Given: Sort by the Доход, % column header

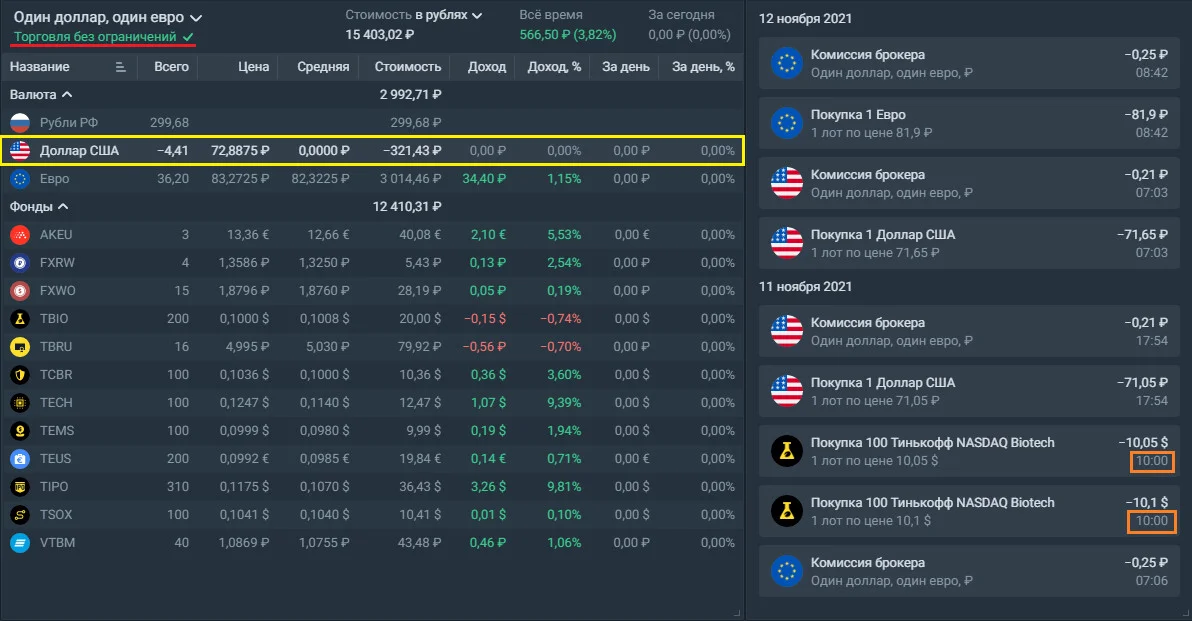Looking at the screenshot, I should pyautogui.click(x=554, y=67).
